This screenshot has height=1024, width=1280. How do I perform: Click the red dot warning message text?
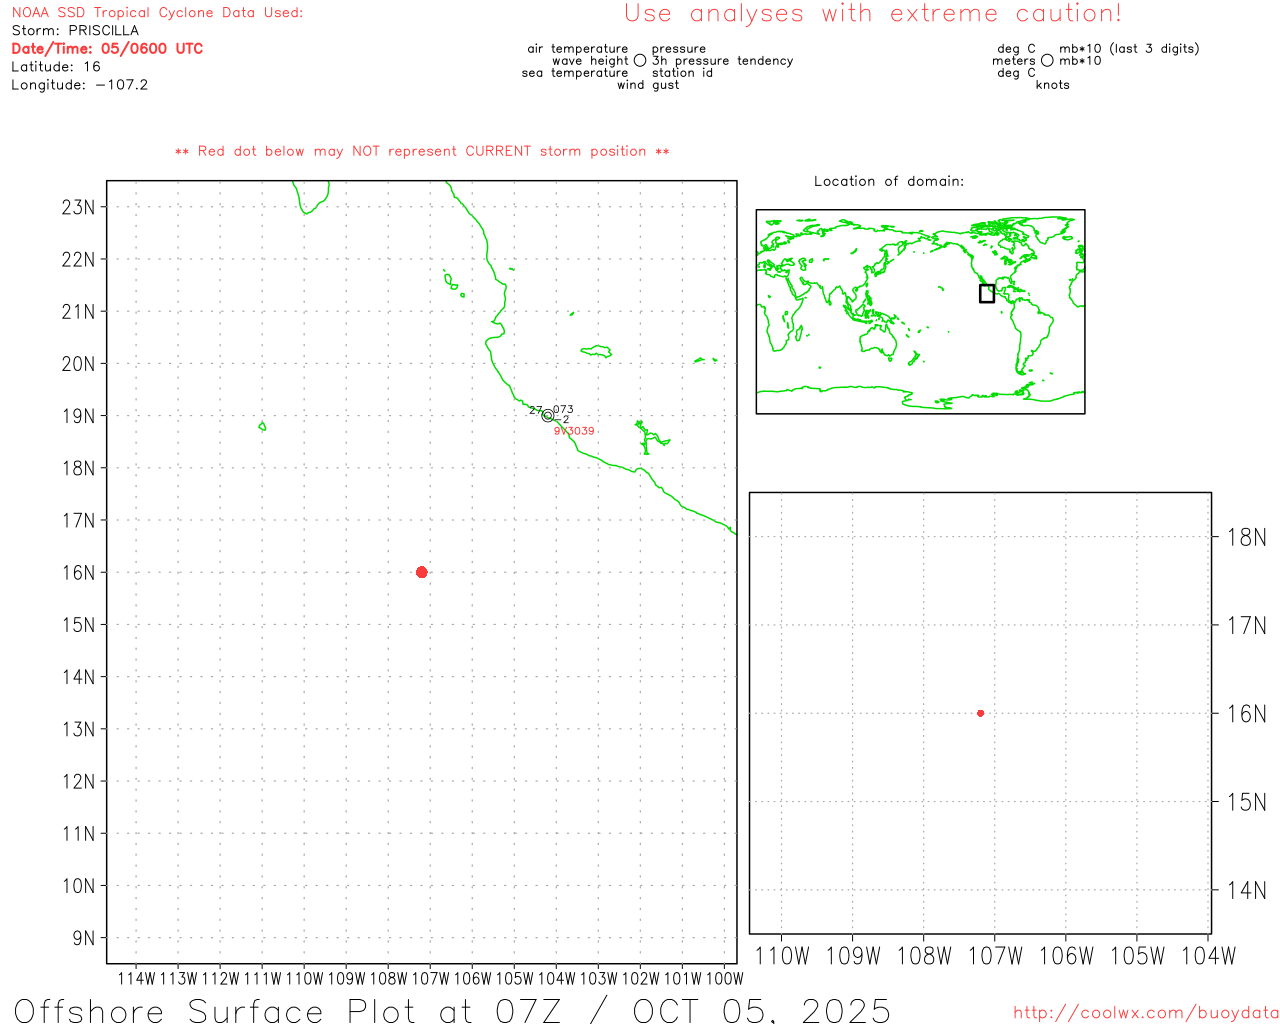click(x=422, y=151)
